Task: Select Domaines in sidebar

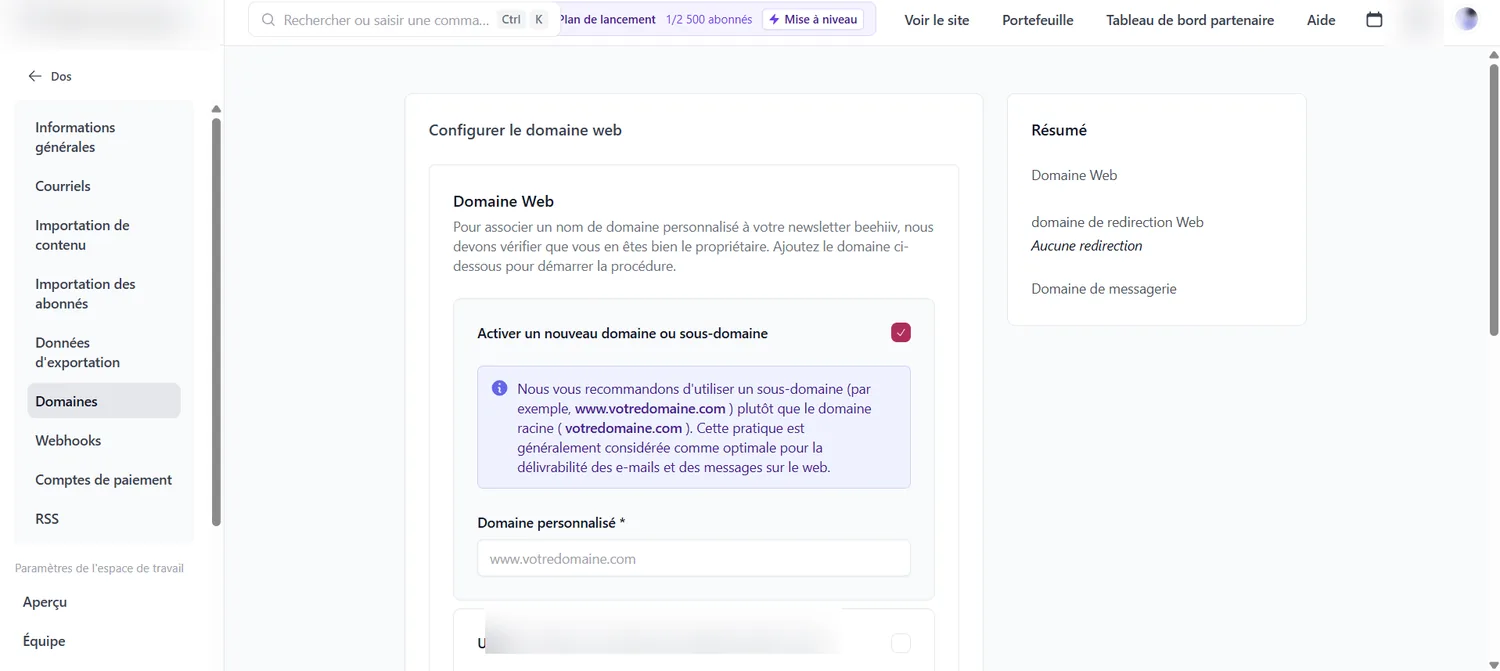Action: pos(104,401)
